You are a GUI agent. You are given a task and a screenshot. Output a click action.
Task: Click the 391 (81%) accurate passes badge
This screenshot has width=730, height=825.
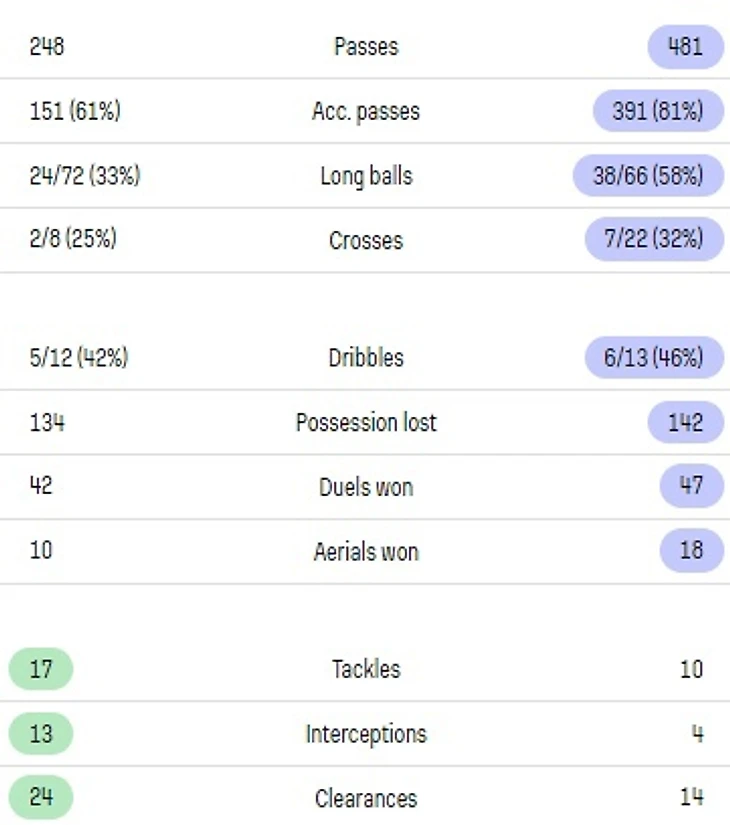[658, 111]
